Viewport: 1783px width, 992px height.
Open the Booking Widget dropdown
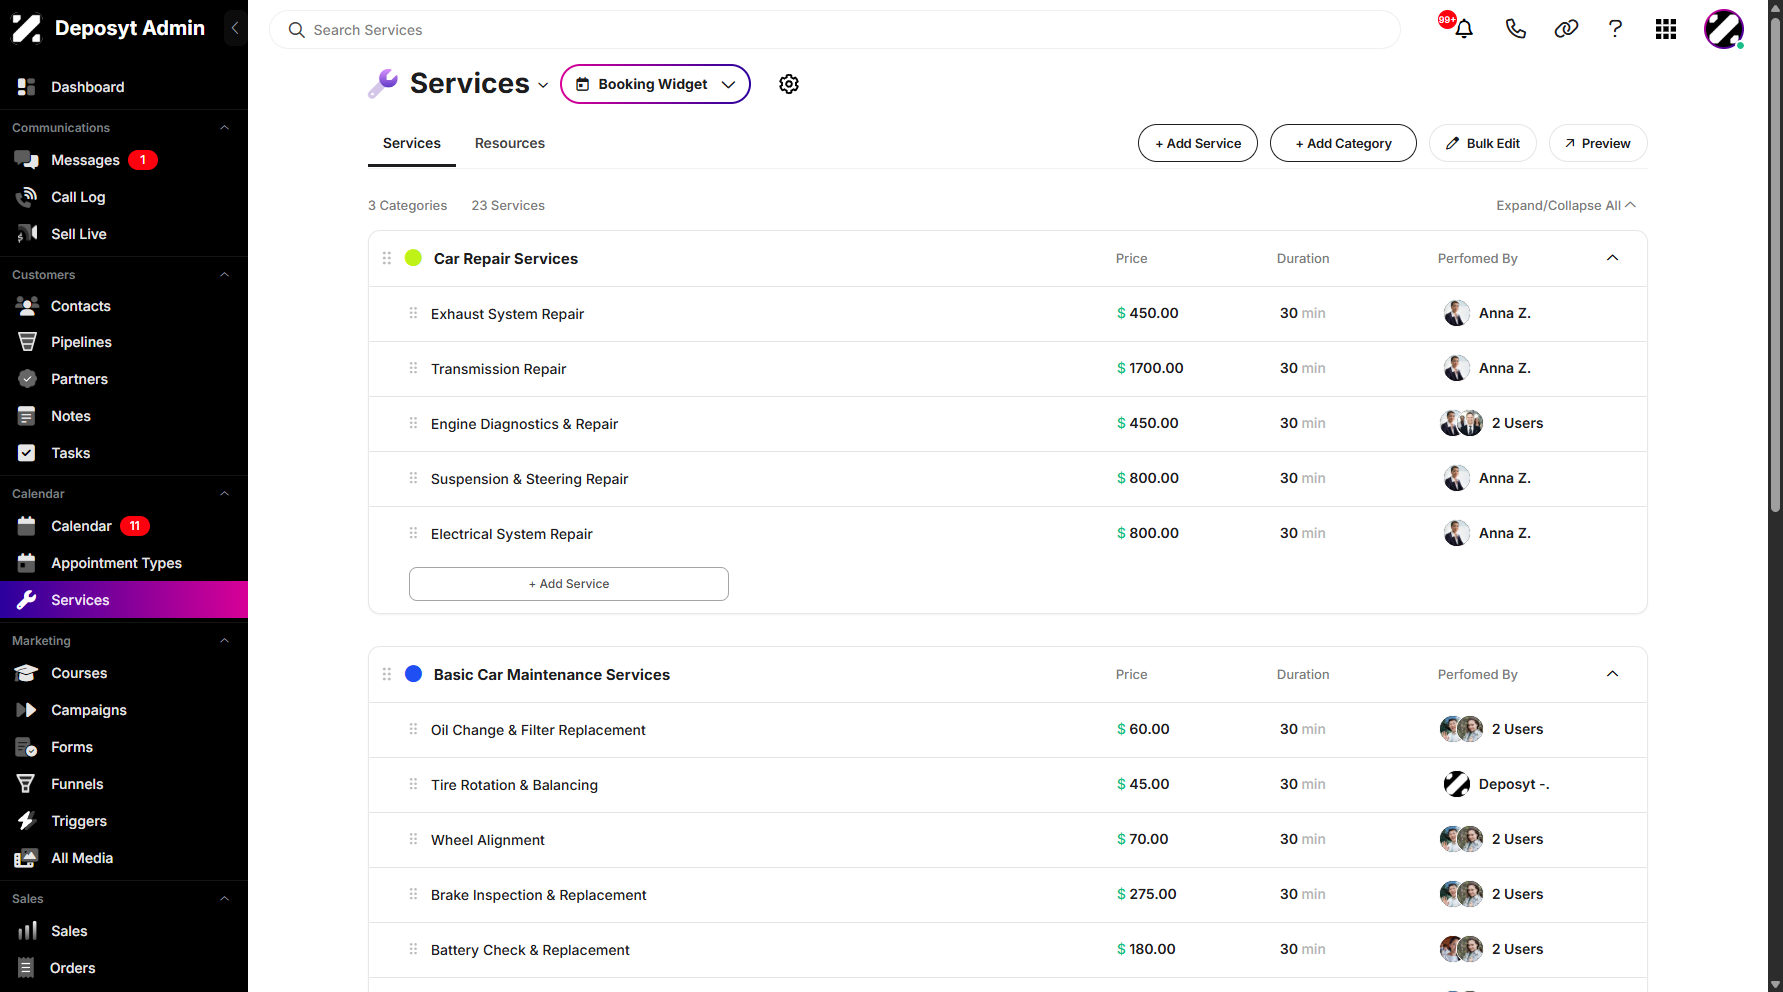tap(655, 84)
